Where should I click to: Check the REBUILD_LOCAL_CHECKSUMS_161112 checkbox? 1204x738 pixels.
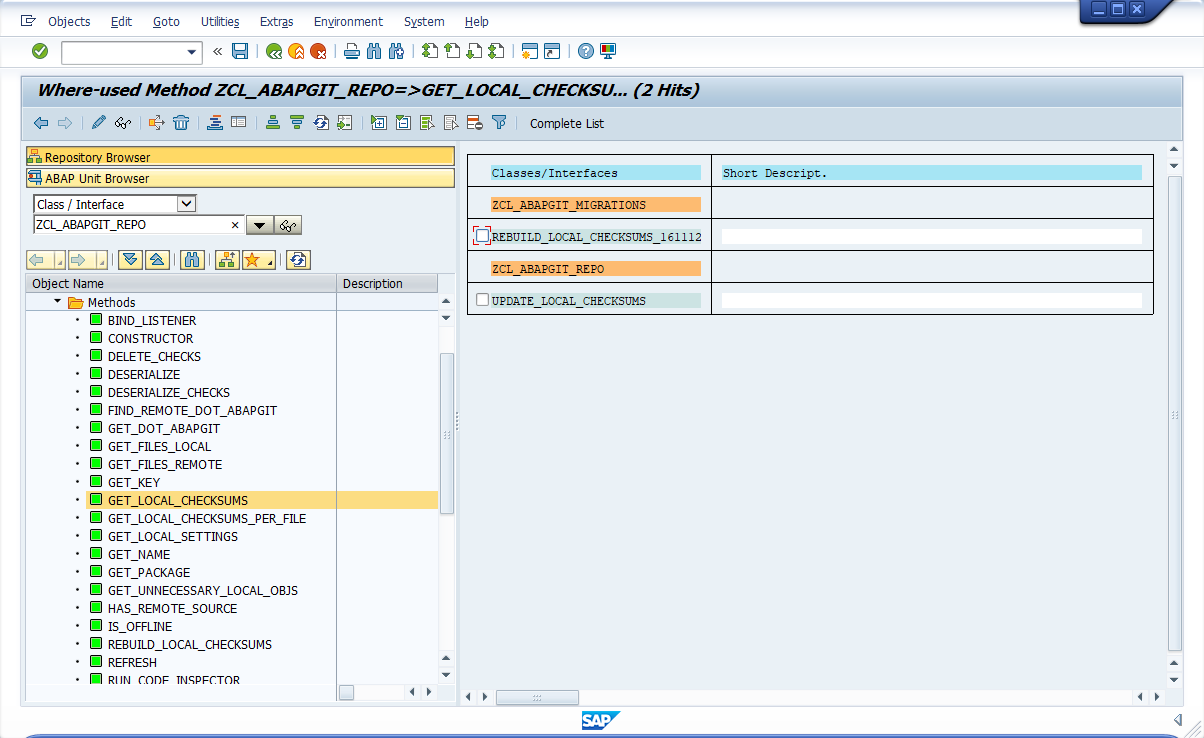coord(483,237)
